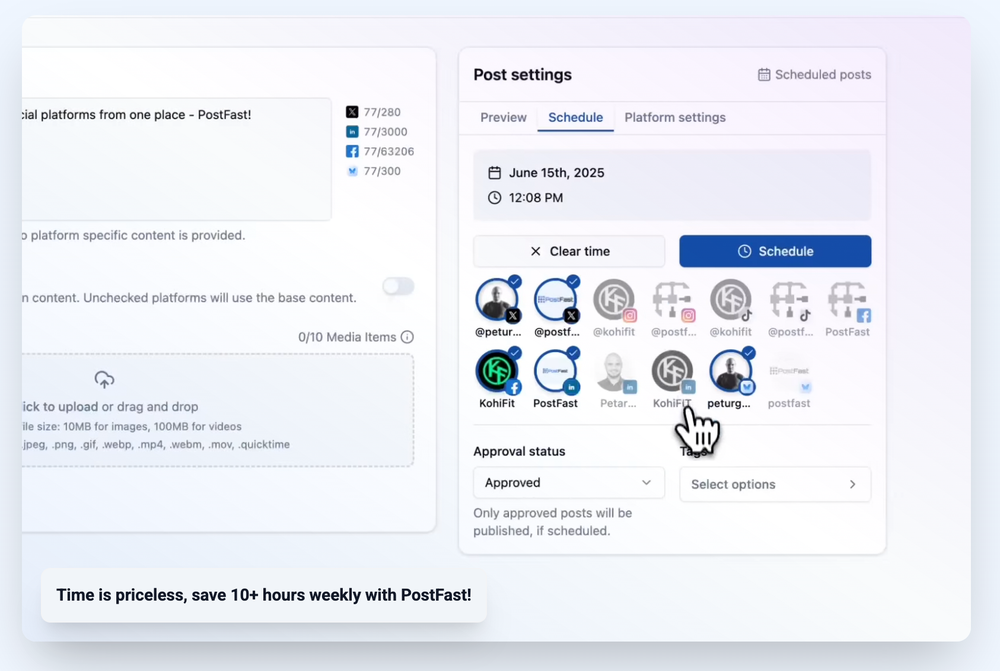Click the media items info icon
Screen dimensions: 1000x671
407,337
